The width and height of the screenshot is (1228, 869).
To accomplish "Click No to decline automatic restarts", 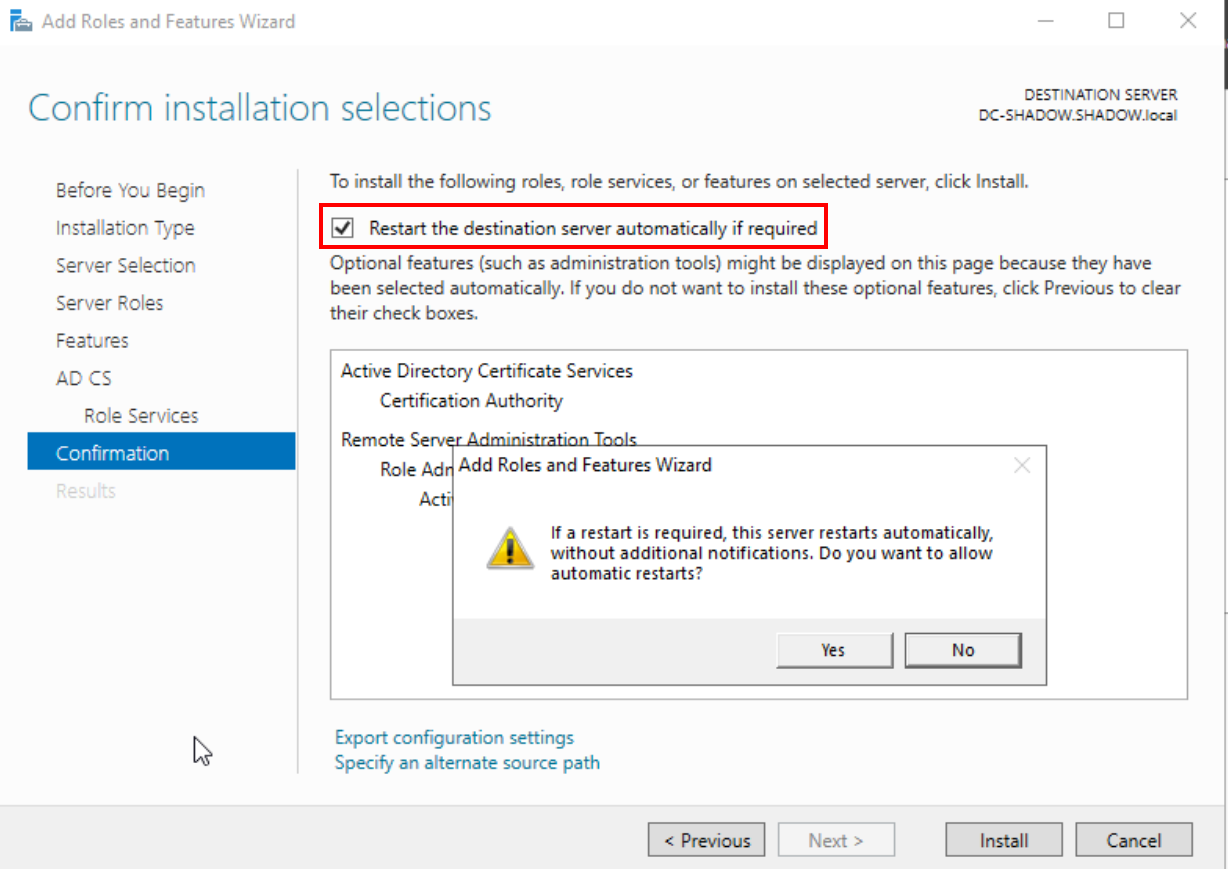I will click(962, 650).
